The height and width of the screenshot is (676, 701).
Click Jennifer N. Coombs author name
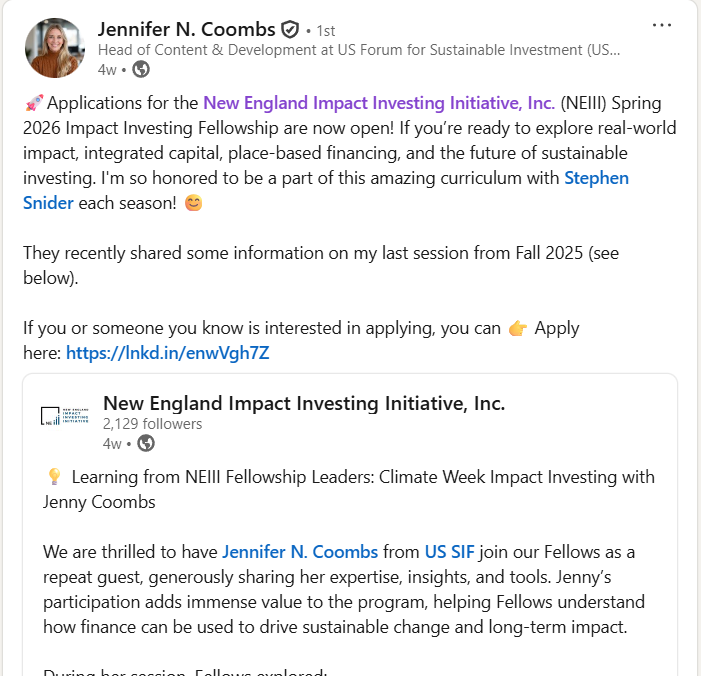[x=187, y=30]
